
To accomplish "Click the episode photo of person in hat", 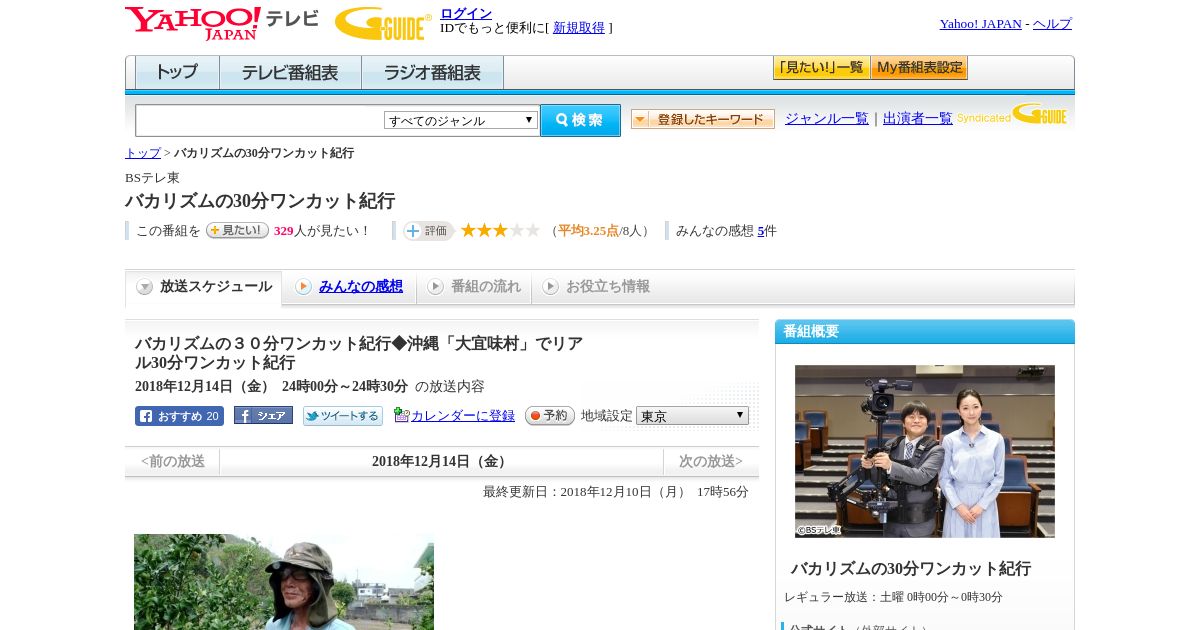I will (x=284, y=582).
